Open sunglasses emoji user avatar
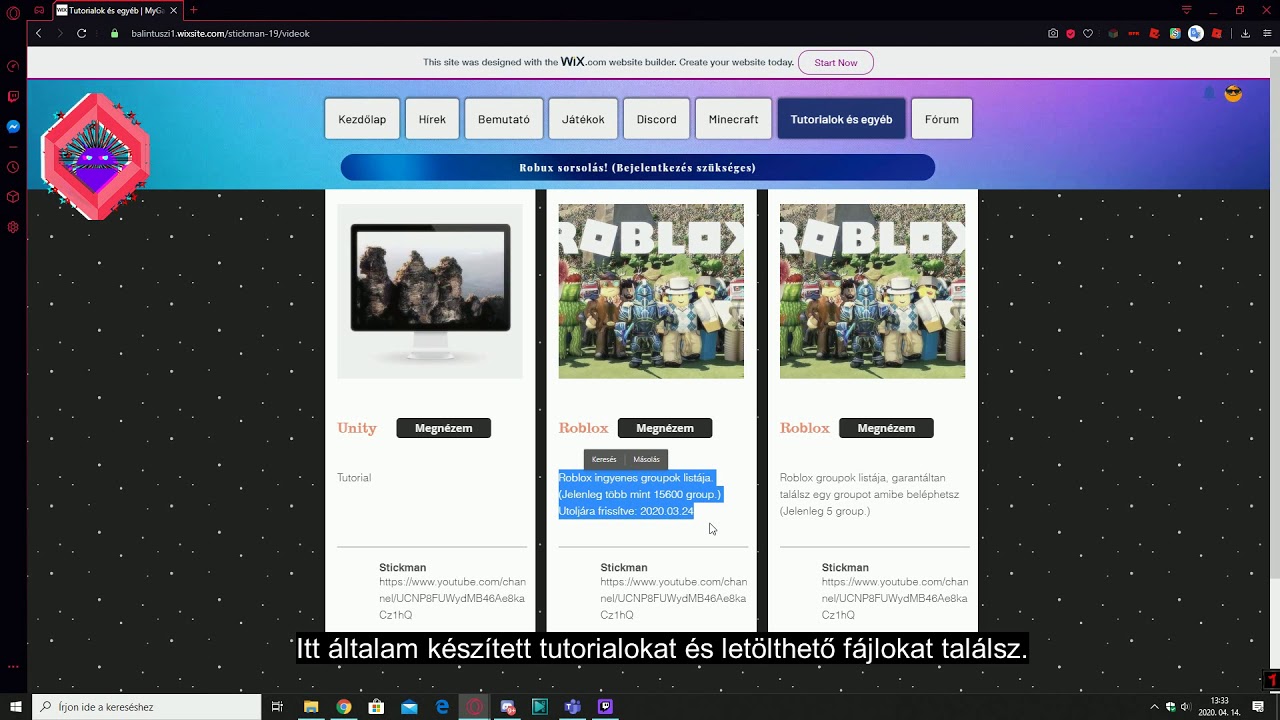 pyautogui.click(x=1233, y=93)
